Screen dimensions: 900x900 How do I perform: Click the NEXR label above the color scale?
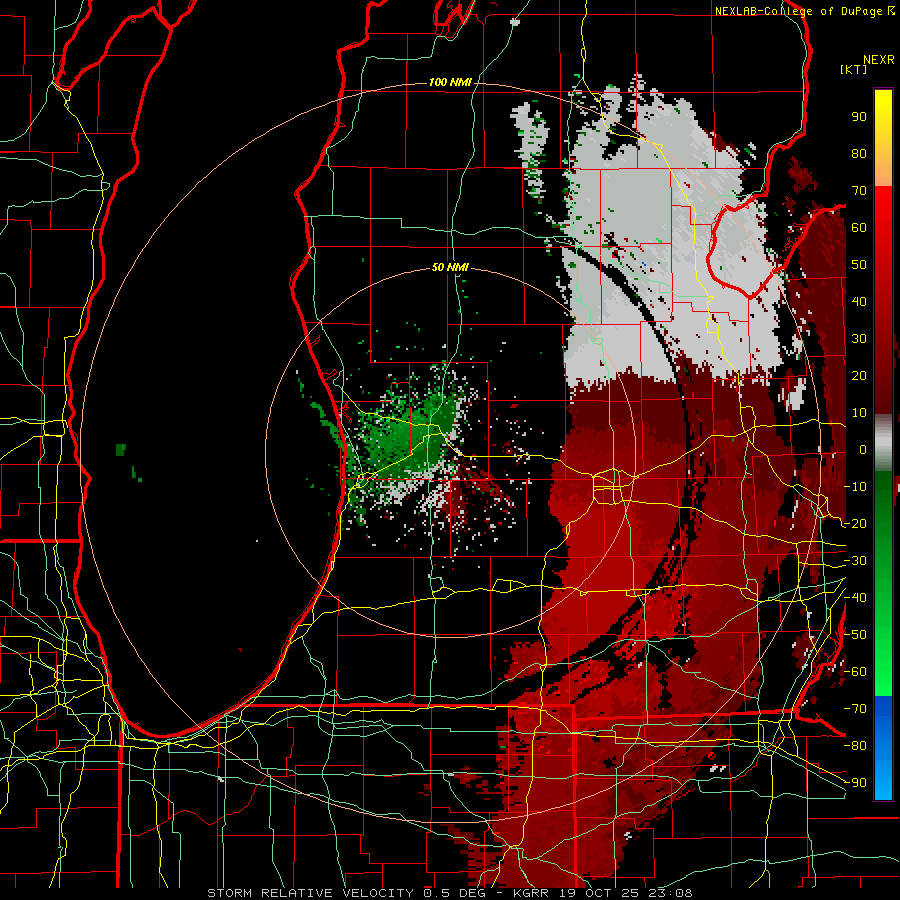[x=879, y=60]
